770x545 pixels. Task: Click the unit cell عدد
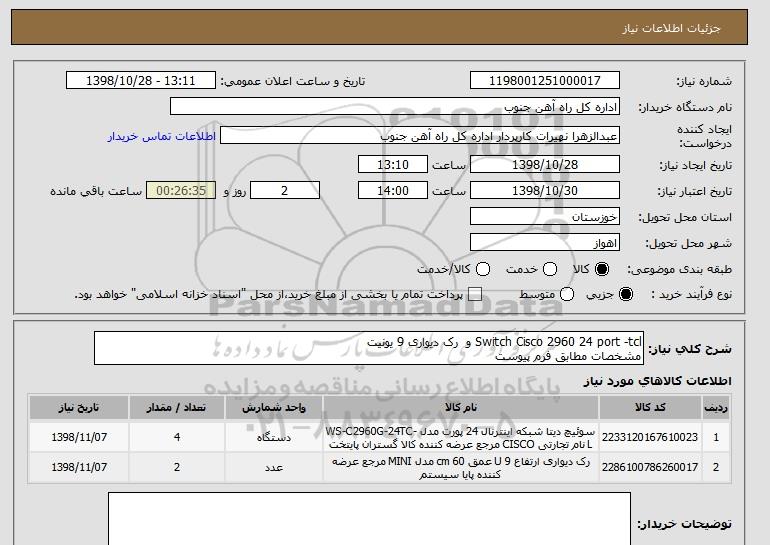[x=274, y=467]
